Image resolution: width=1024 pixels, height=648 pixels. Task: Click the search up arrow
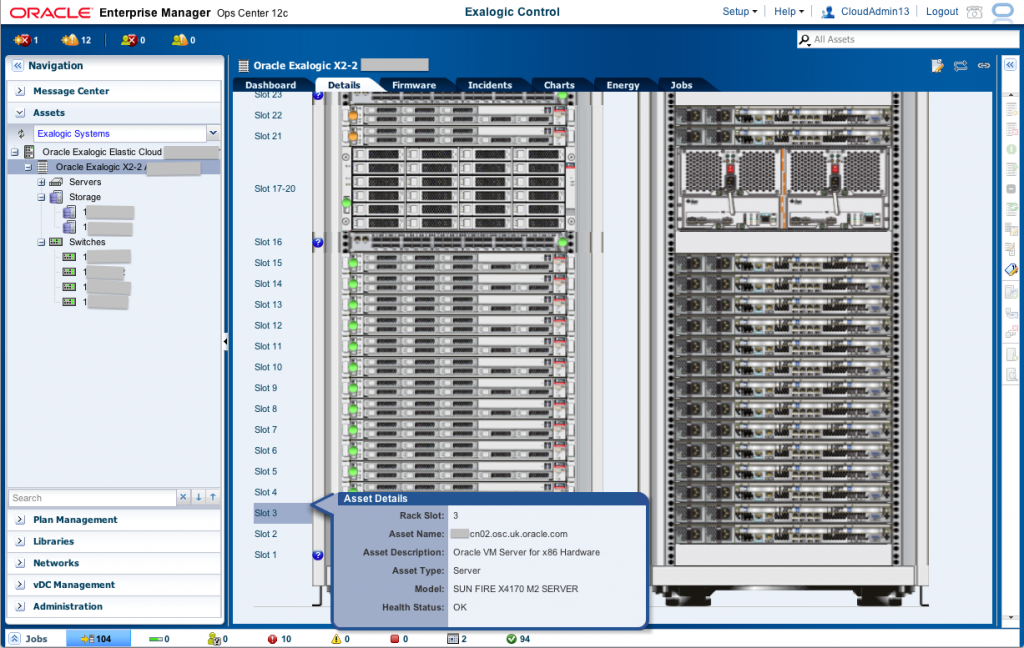click(213, 497)
